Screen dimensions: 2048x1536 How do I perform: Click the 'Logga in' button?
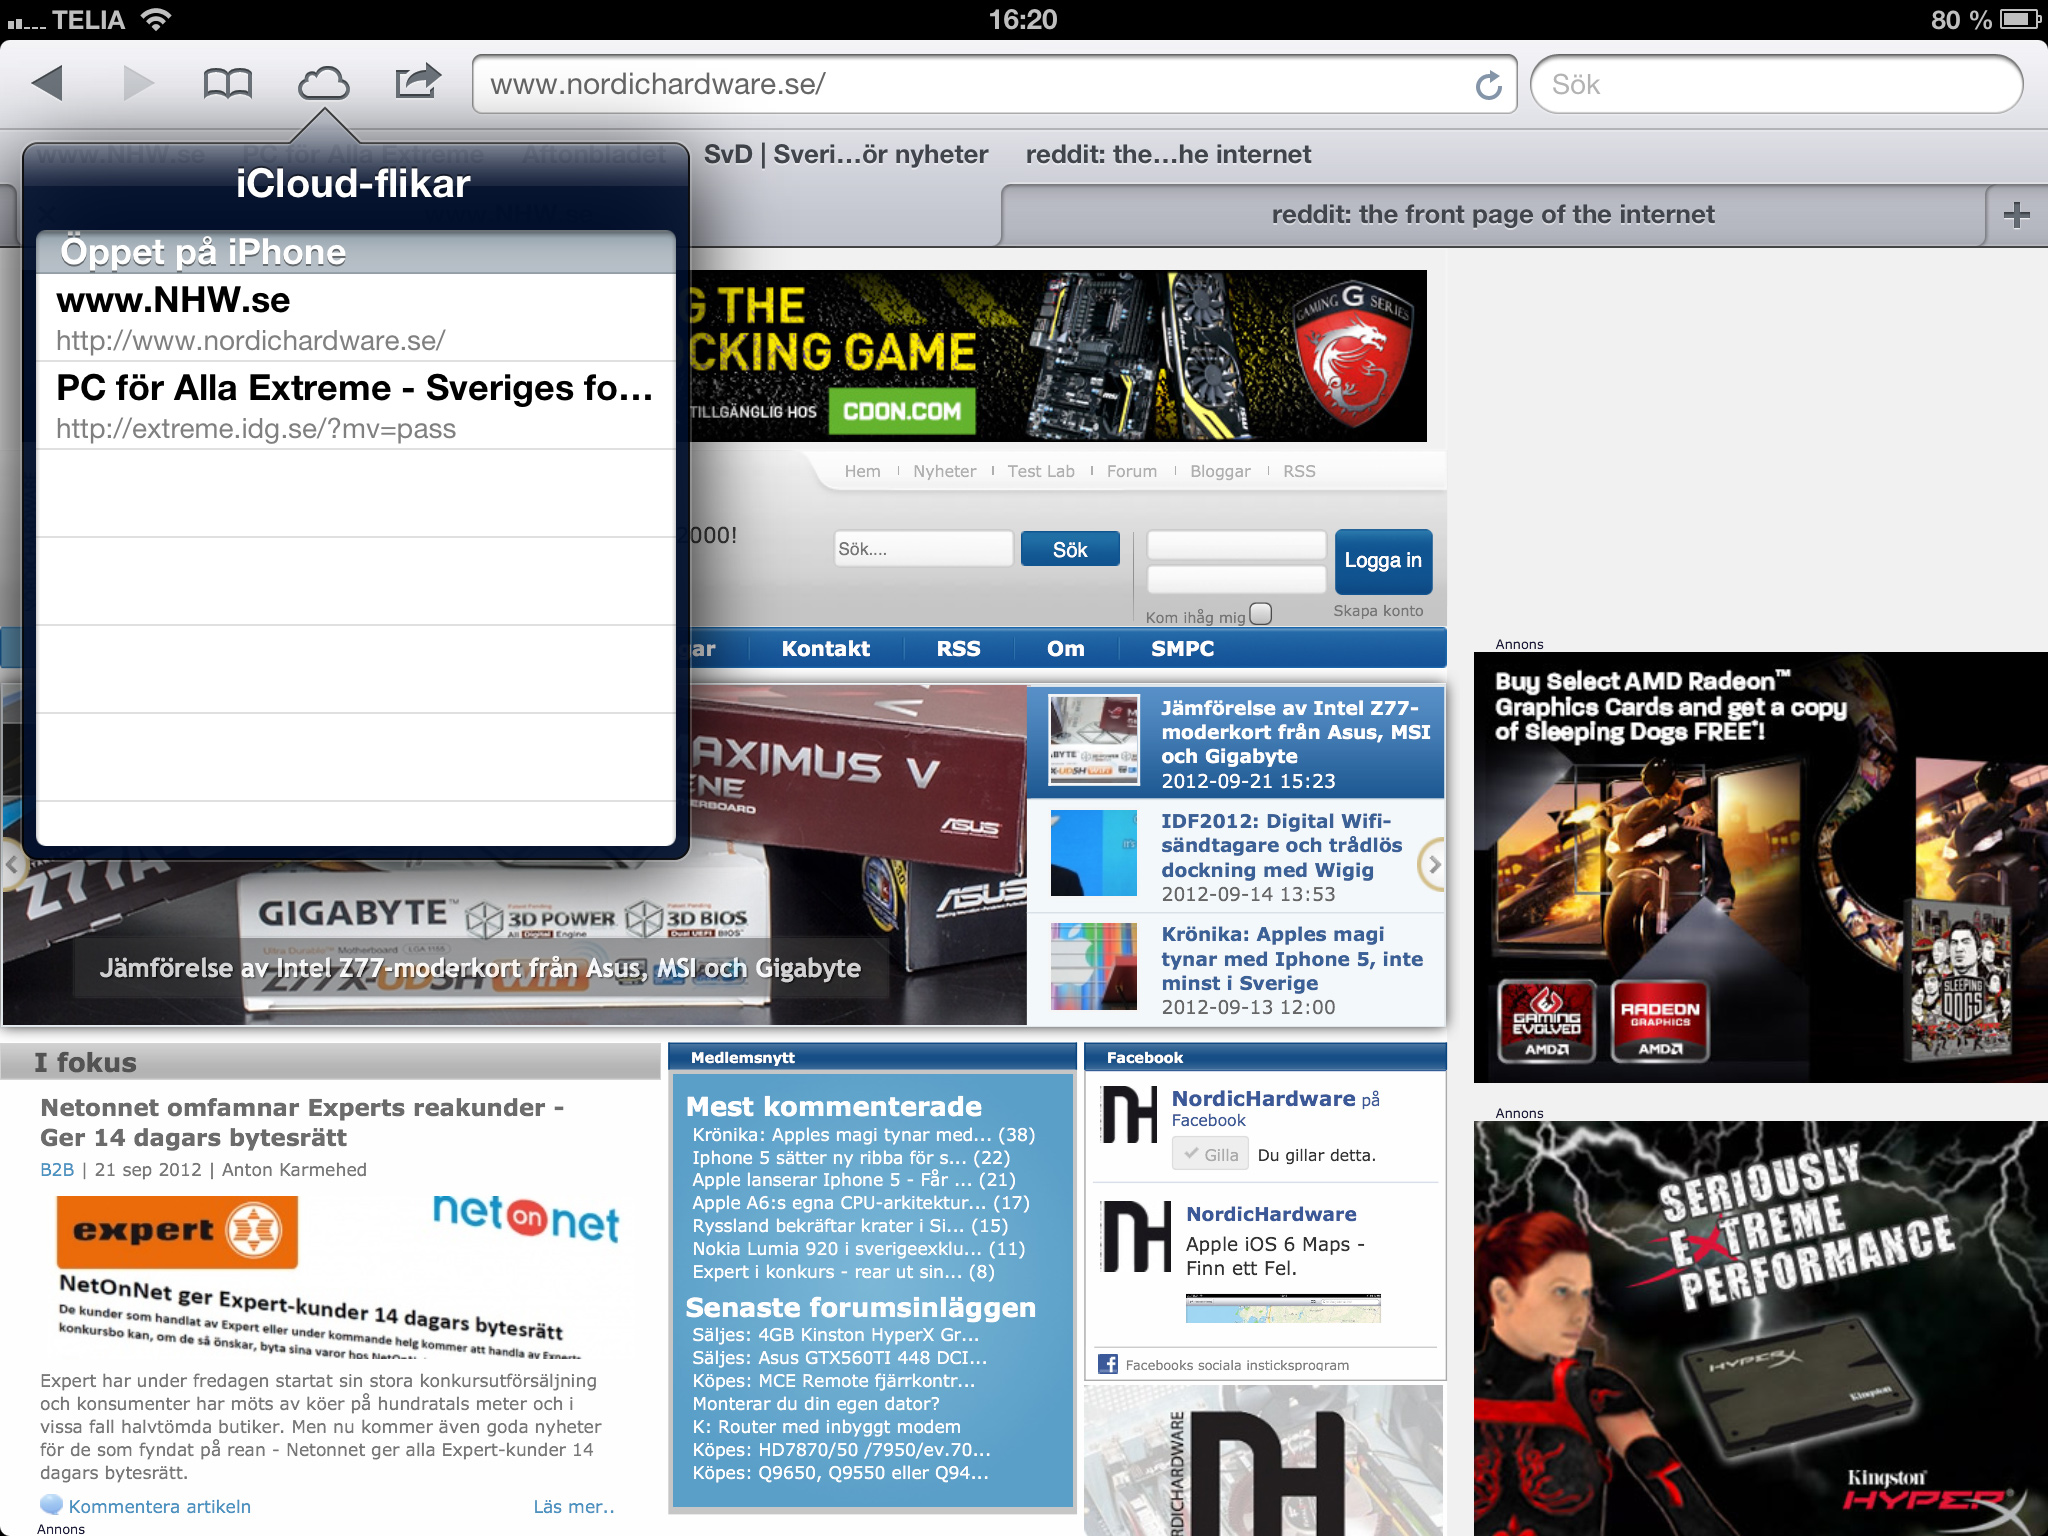click(x=1382, y=561)
